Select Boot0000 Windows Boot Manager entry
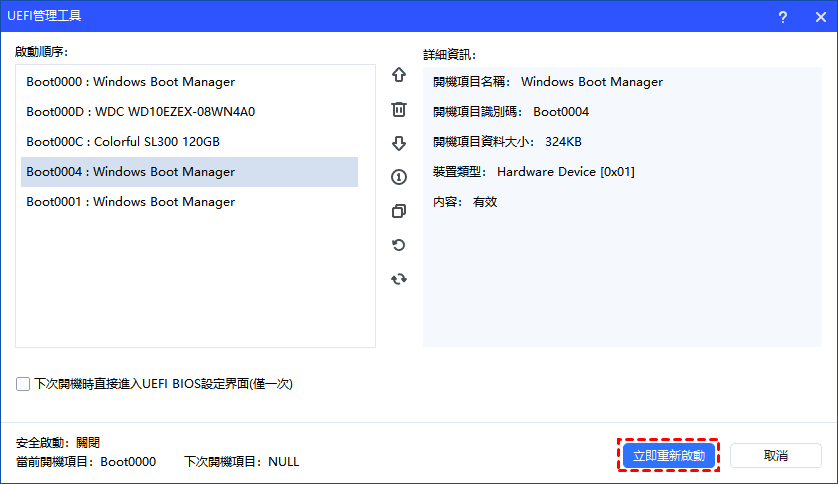This screenshot has height=484, width=838. 130,82
